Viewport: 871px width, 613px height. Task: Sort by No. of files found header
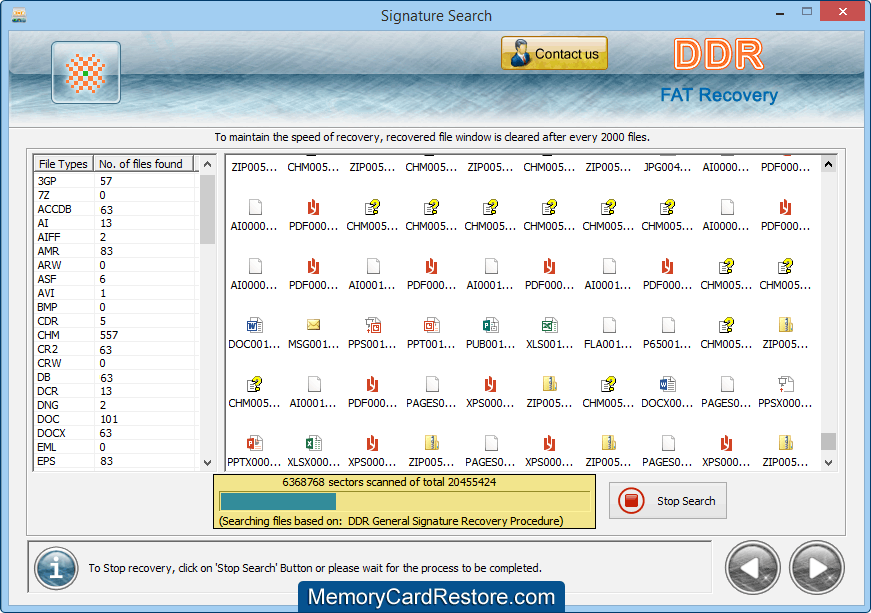click(143, 164)
